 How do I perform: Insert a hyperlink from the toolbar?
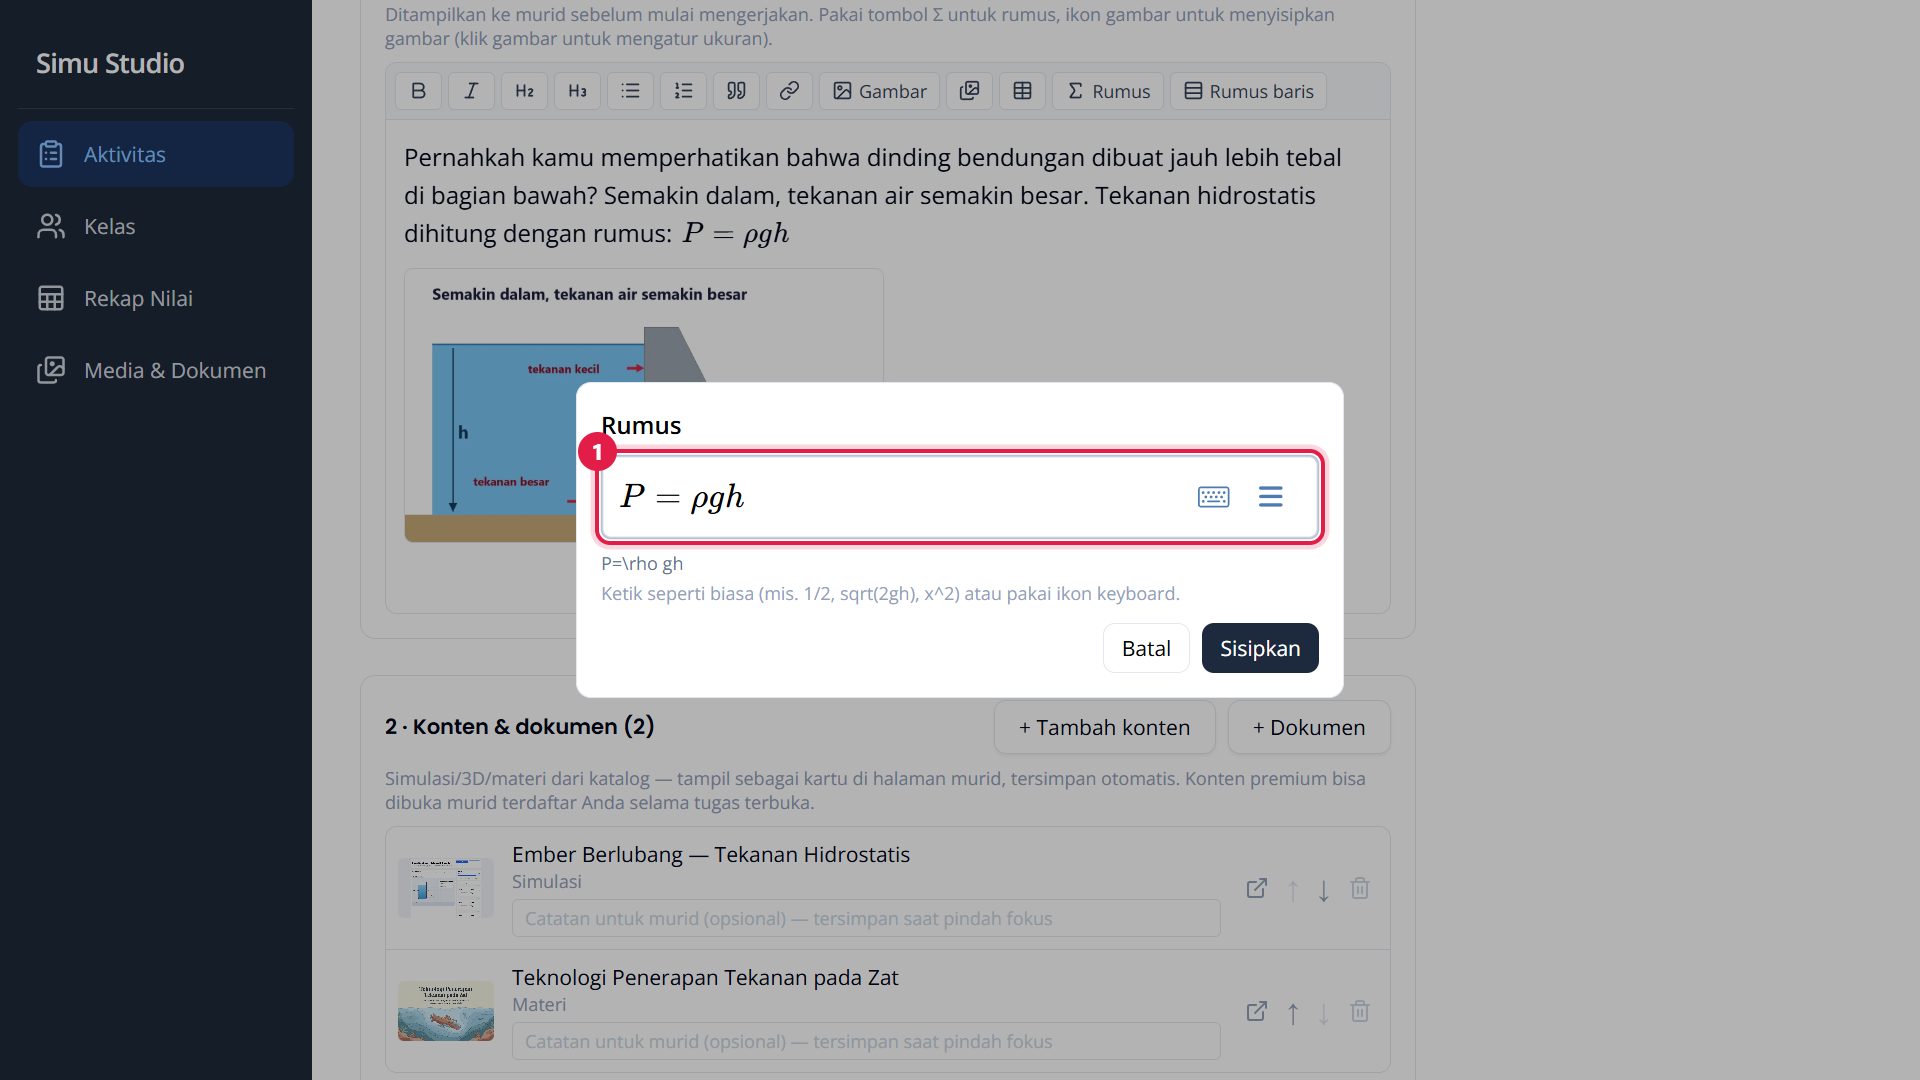pyautogui.click(x=789, y=91)
